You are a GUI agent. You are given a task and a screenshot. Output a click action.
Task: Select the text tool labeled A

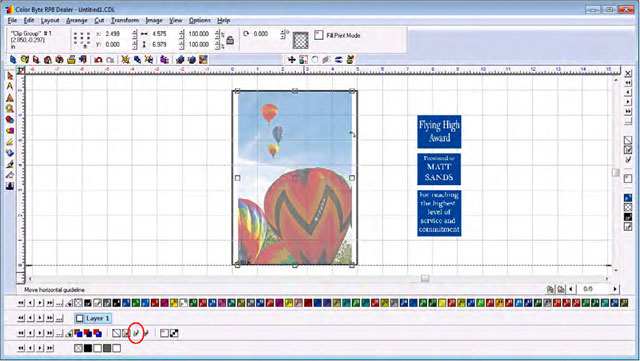tap(10, 87)
